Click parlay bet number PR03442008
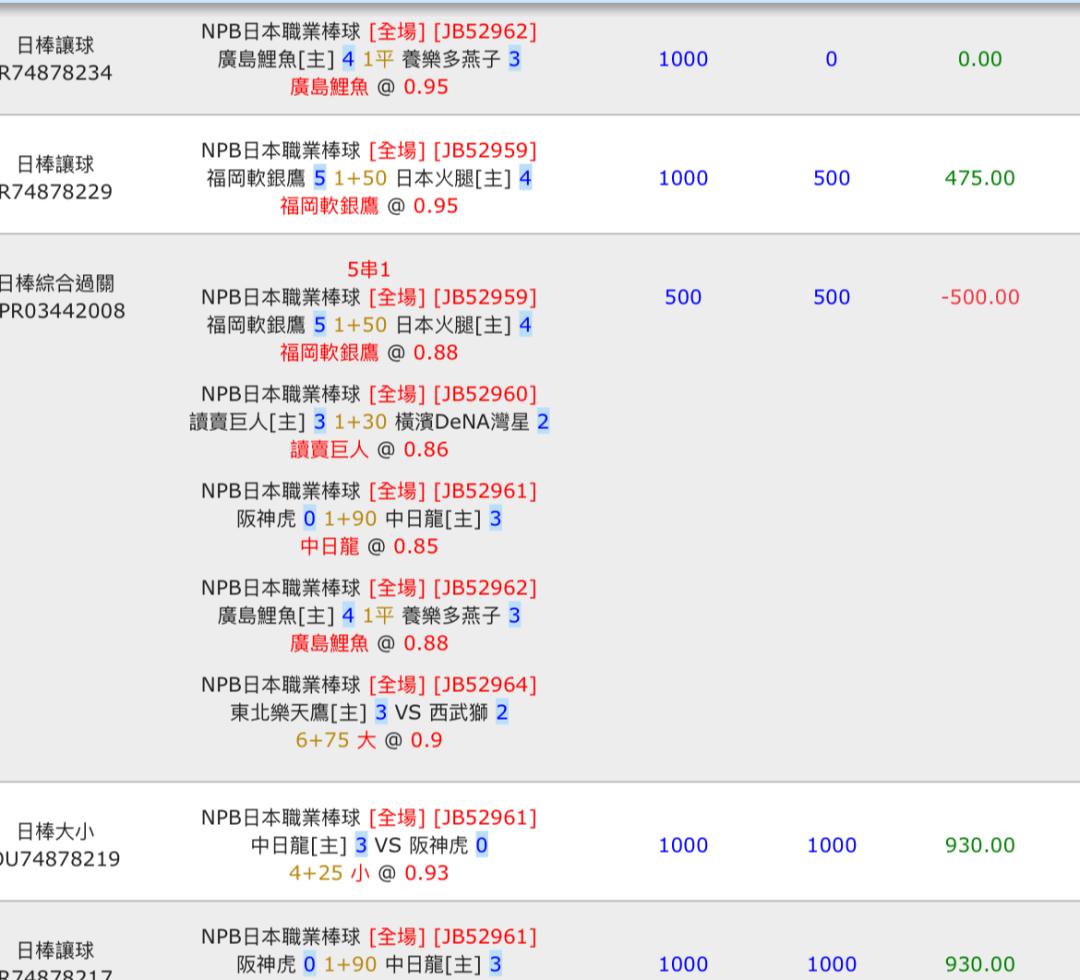Screen dimensions: 1080x980 tap(62, 311)
